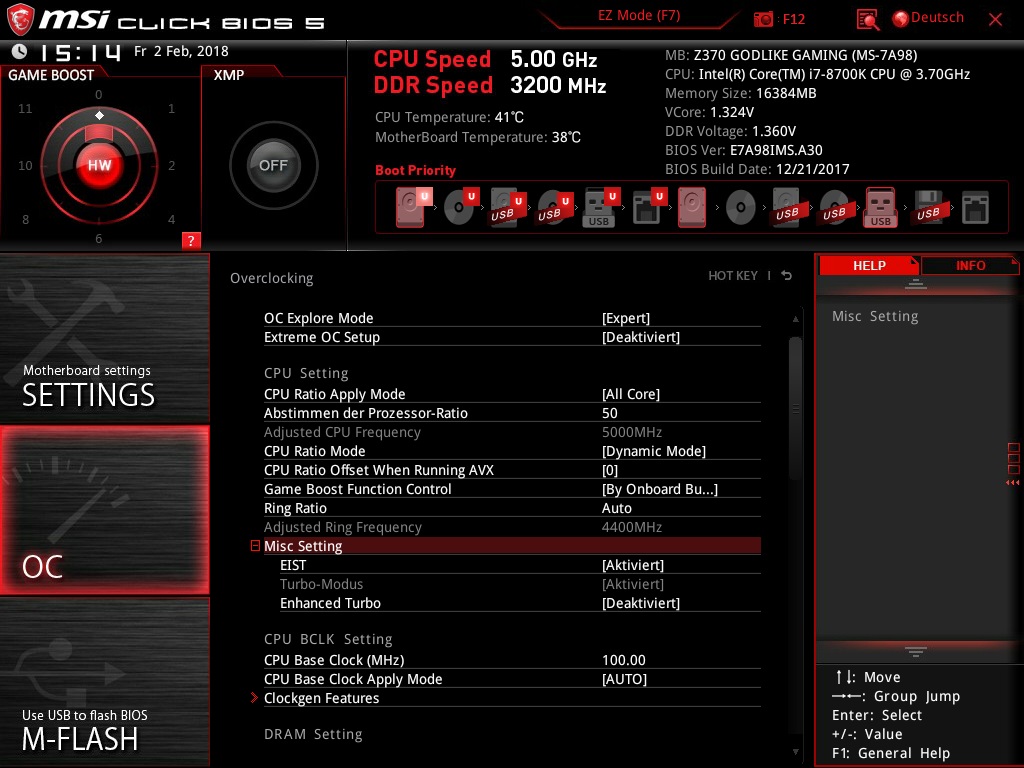Change language via the Deutsch button
Image resolution: width=1024 pixels, height=768 pixels.
point(937,18)
